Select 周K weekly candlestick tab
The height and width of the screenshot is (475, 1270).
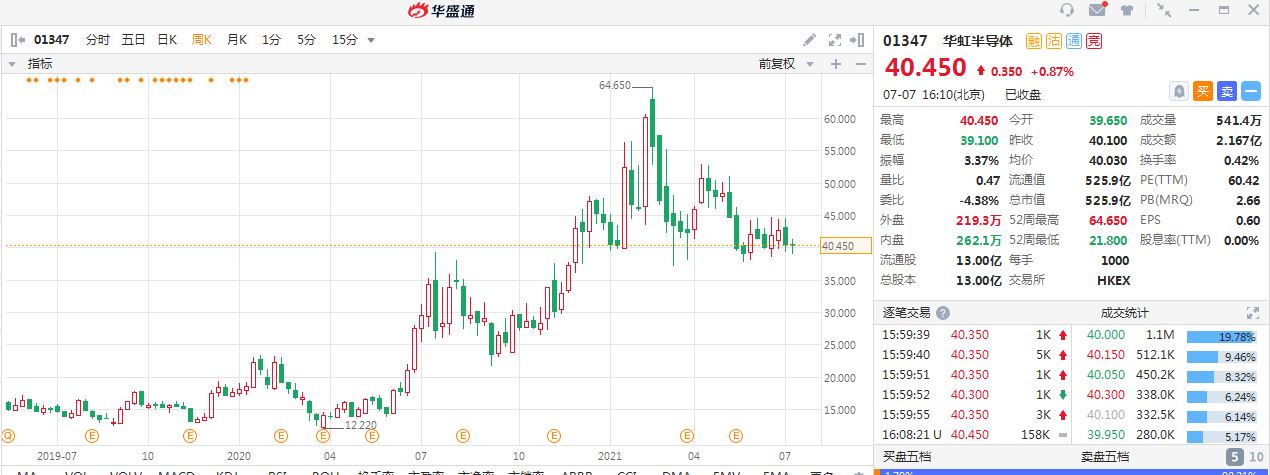[202, 40]
